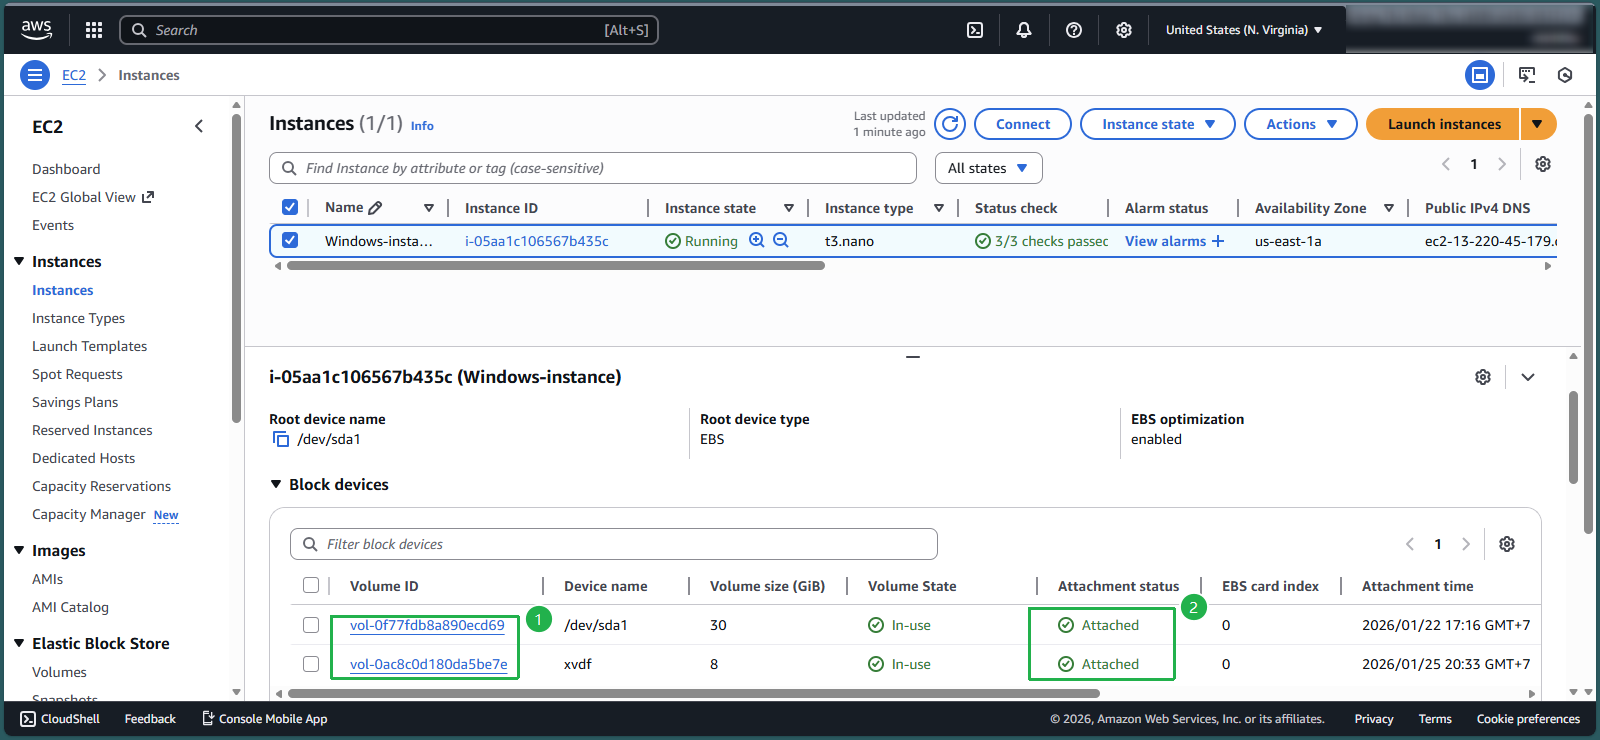Open Volumes in sidebar
The width and height of the screenshot is (1600, 740).
pyautogui.click(x=59, y=672)
